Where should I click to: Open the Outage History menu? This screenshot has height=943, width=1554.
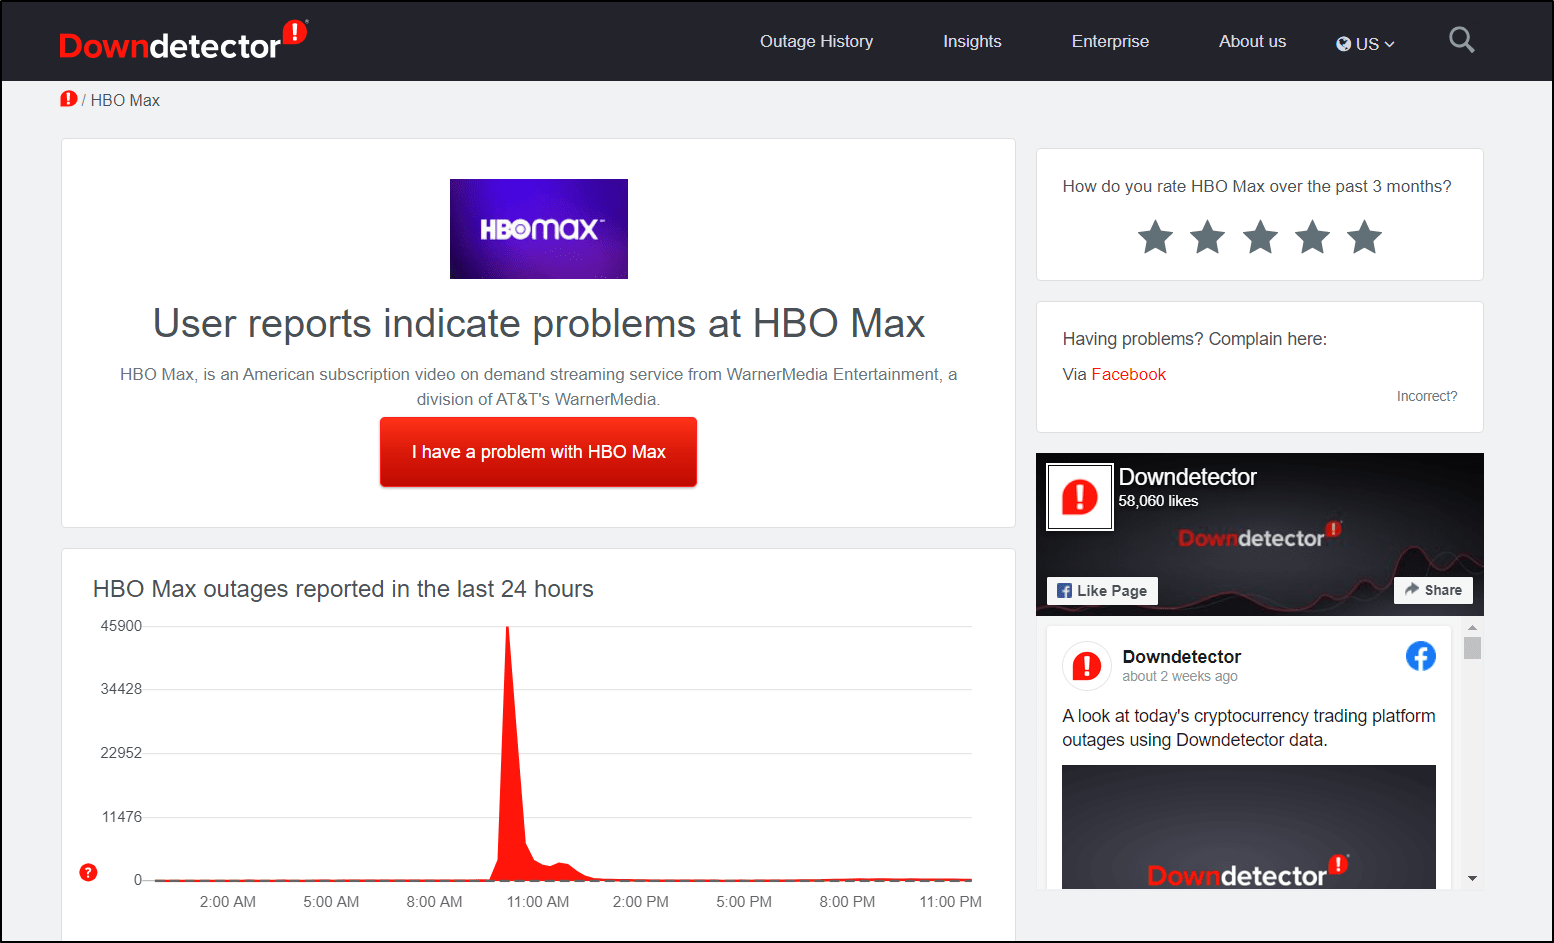pos(816,41)
